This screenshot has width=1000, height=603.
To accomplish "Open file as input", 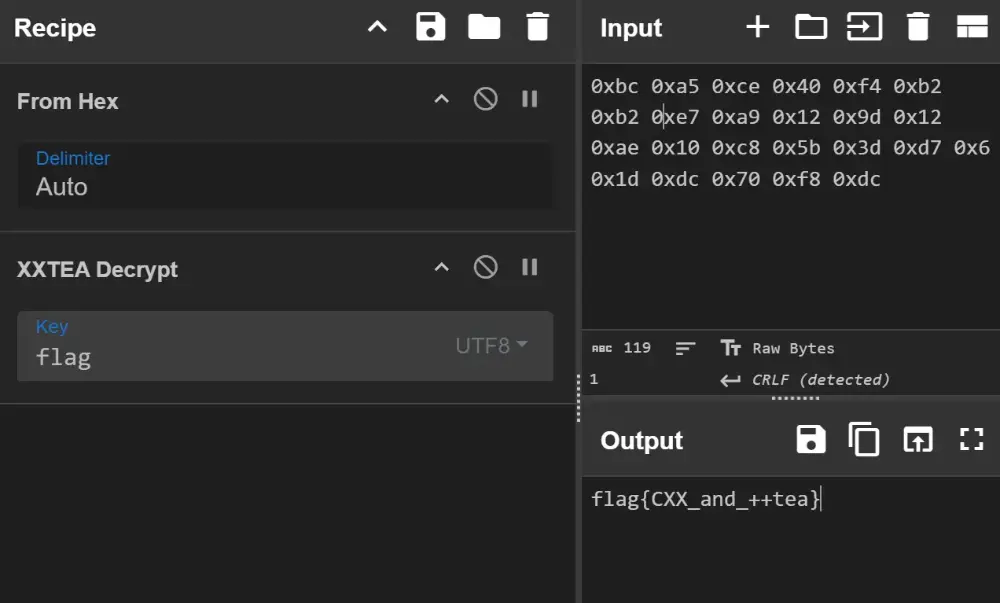I will coord(864,27).
